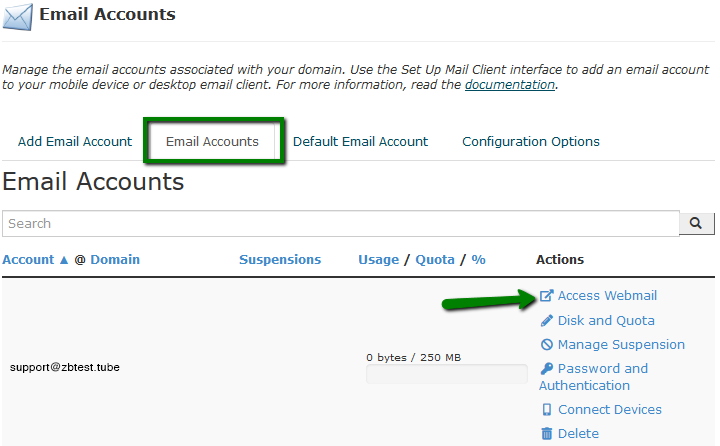Click the trash icon next to Delete
The height and width of the screenshot is (446, 720).
(547, 434)
